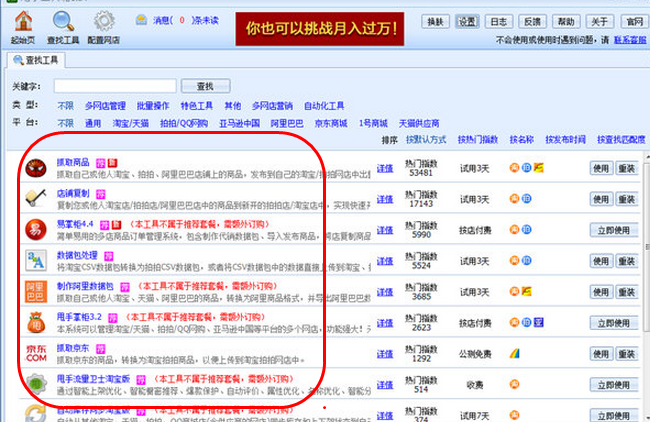Viewport: 650px width, 422px height.
Task: Filter type by 多网店管理
Action: (x=105, y=106)
